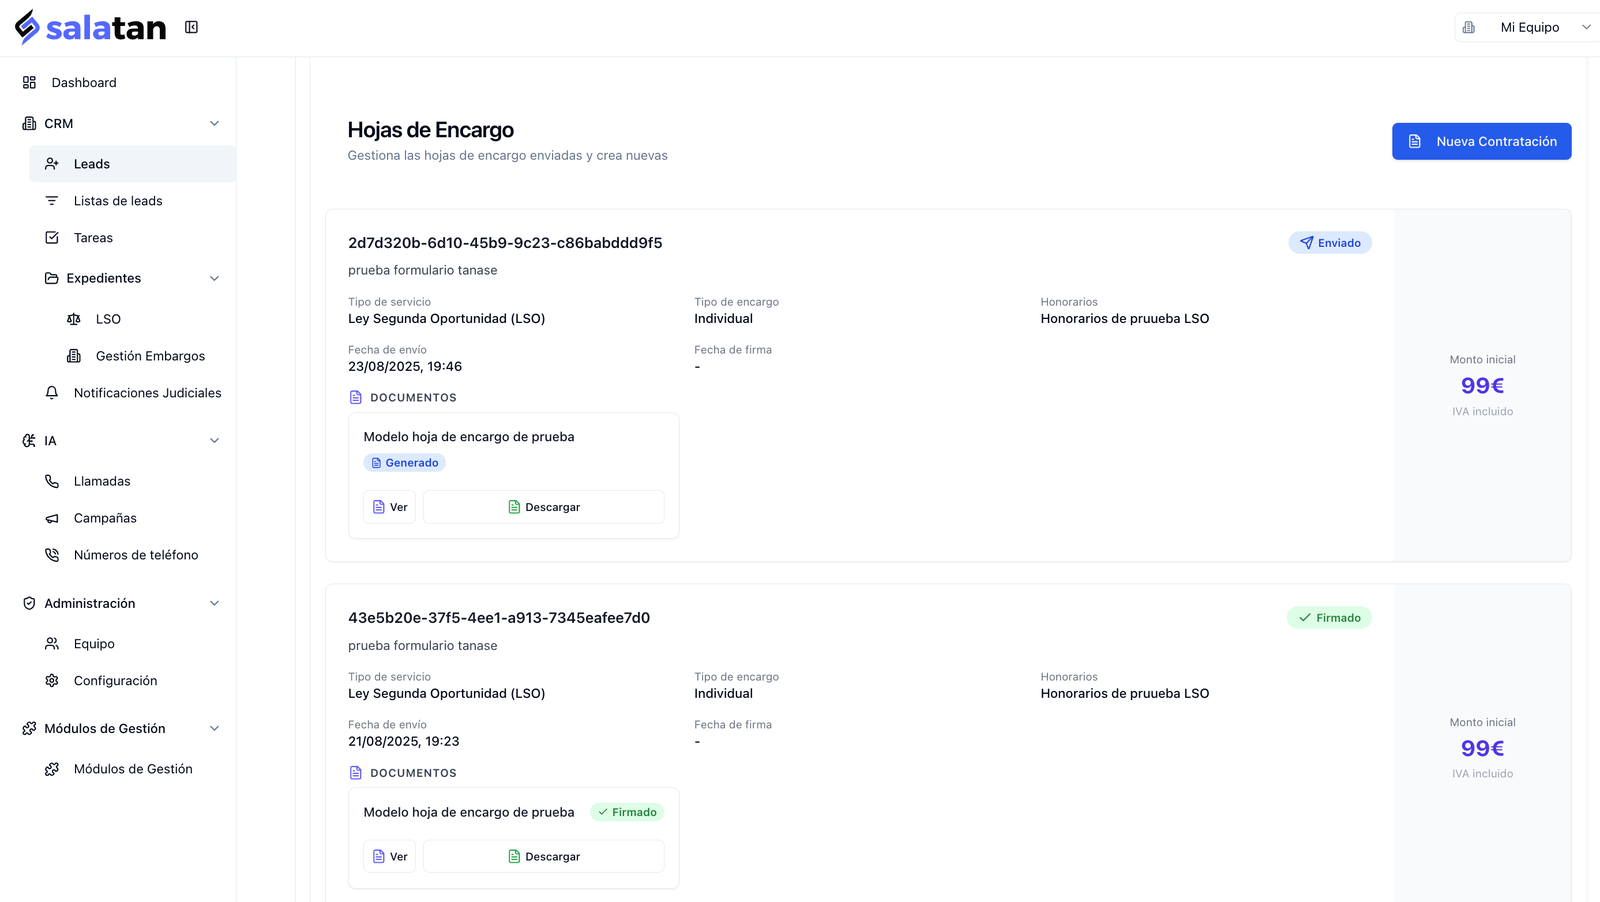This screenshot has height=902, width=1600.
Task: Collapse the Administración section chevron
Action: (x=214, y=603)
